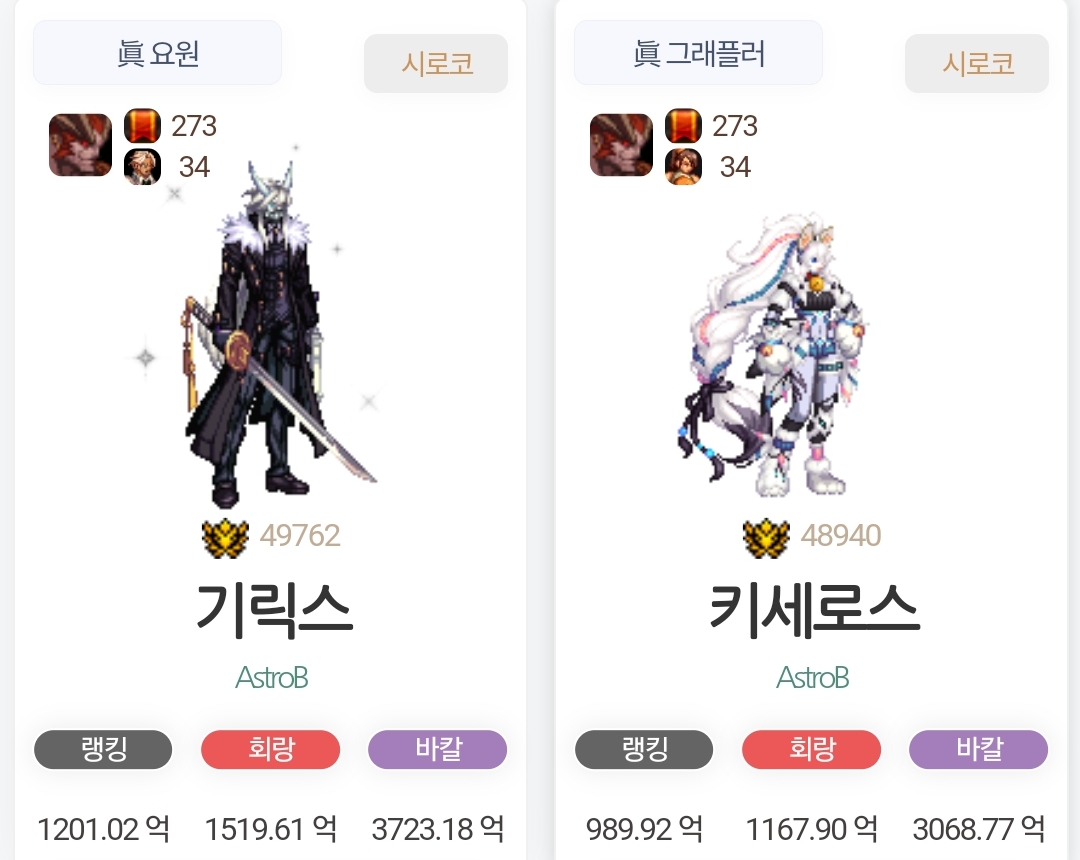Screen dimensions: 1080x860
Task: Open the 기릭스 character name link
Action: (274, 610)
